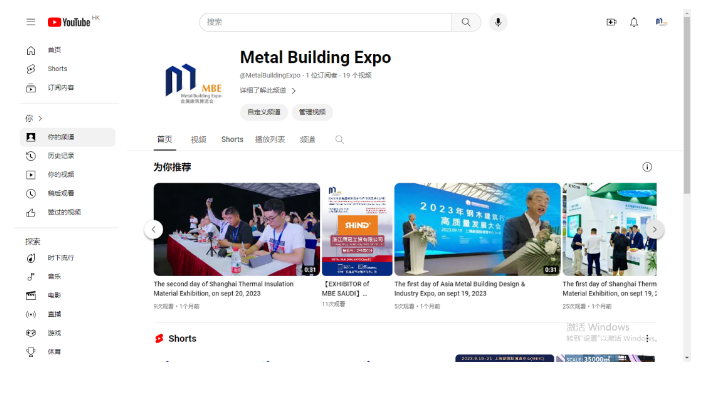Screen dimensions: 718x395
Task: Switch to the 播放列表 tab
Action: coord(270,140)
